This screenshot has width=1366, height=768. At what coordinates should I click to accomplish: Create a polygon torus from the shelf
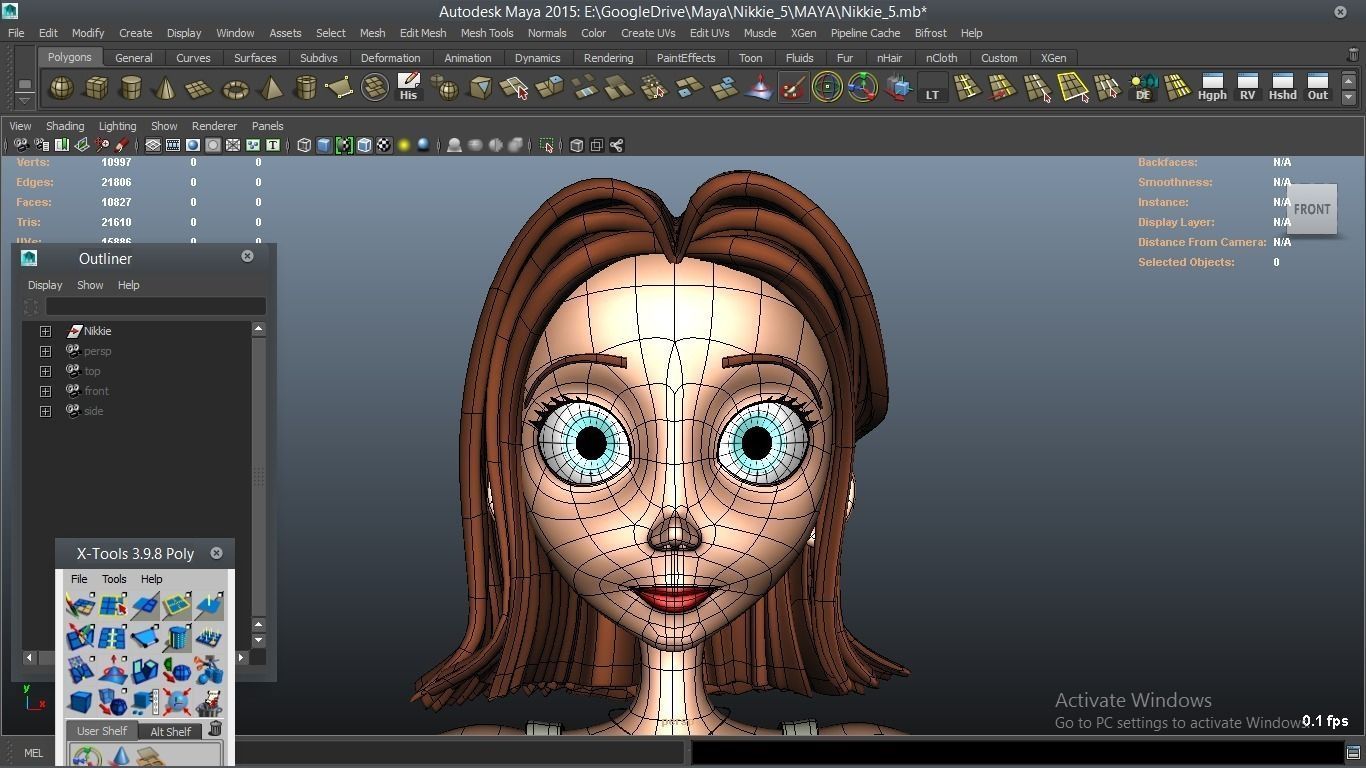pyautogui.click(x=235, y=88)
